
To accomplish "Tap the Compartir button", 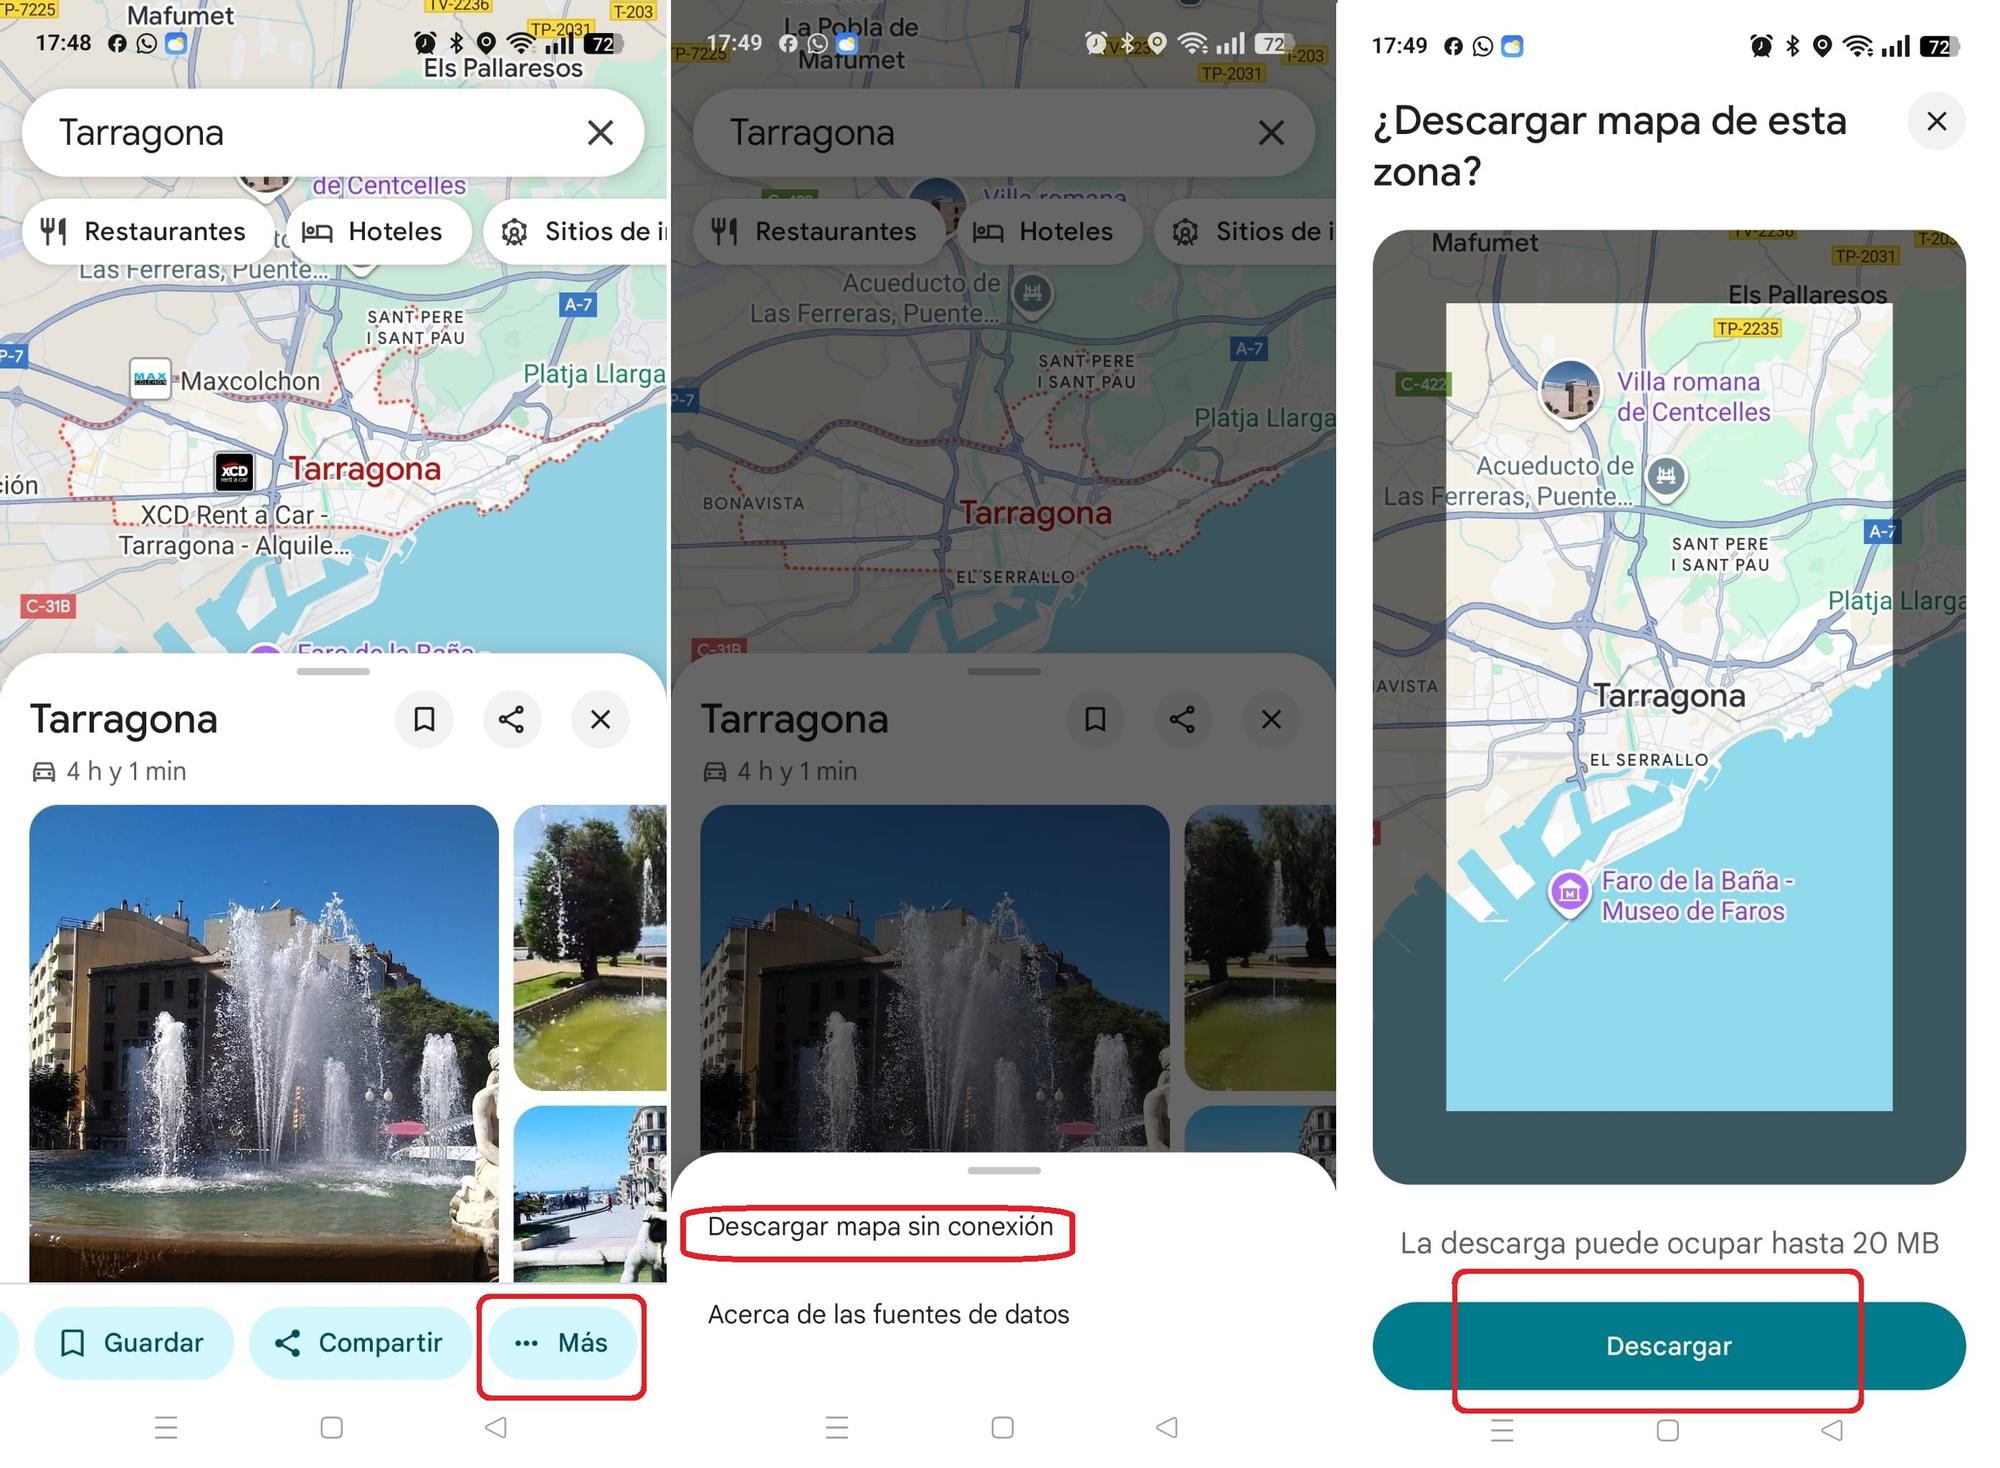I will 360,1343.
